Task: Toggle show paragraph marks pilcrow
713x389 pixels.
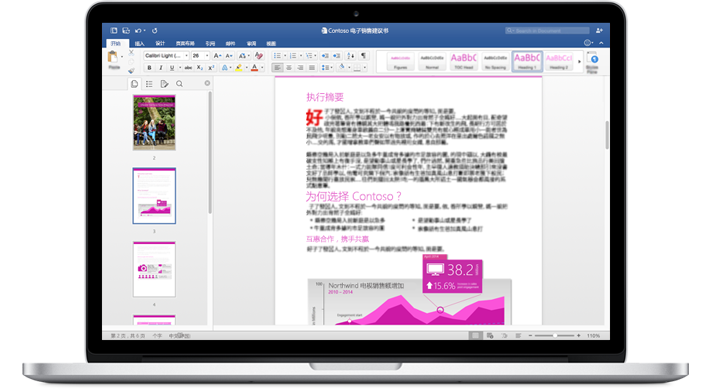Action: tap(363, 56)
